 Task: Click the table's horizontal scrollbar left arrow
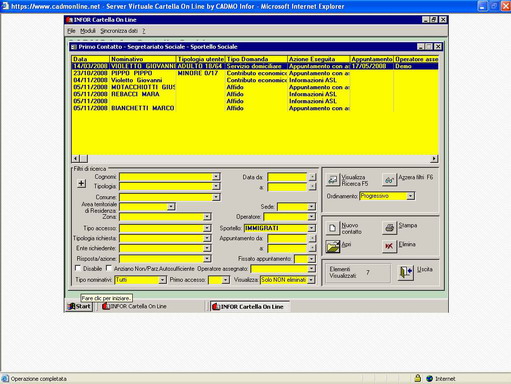76,159
